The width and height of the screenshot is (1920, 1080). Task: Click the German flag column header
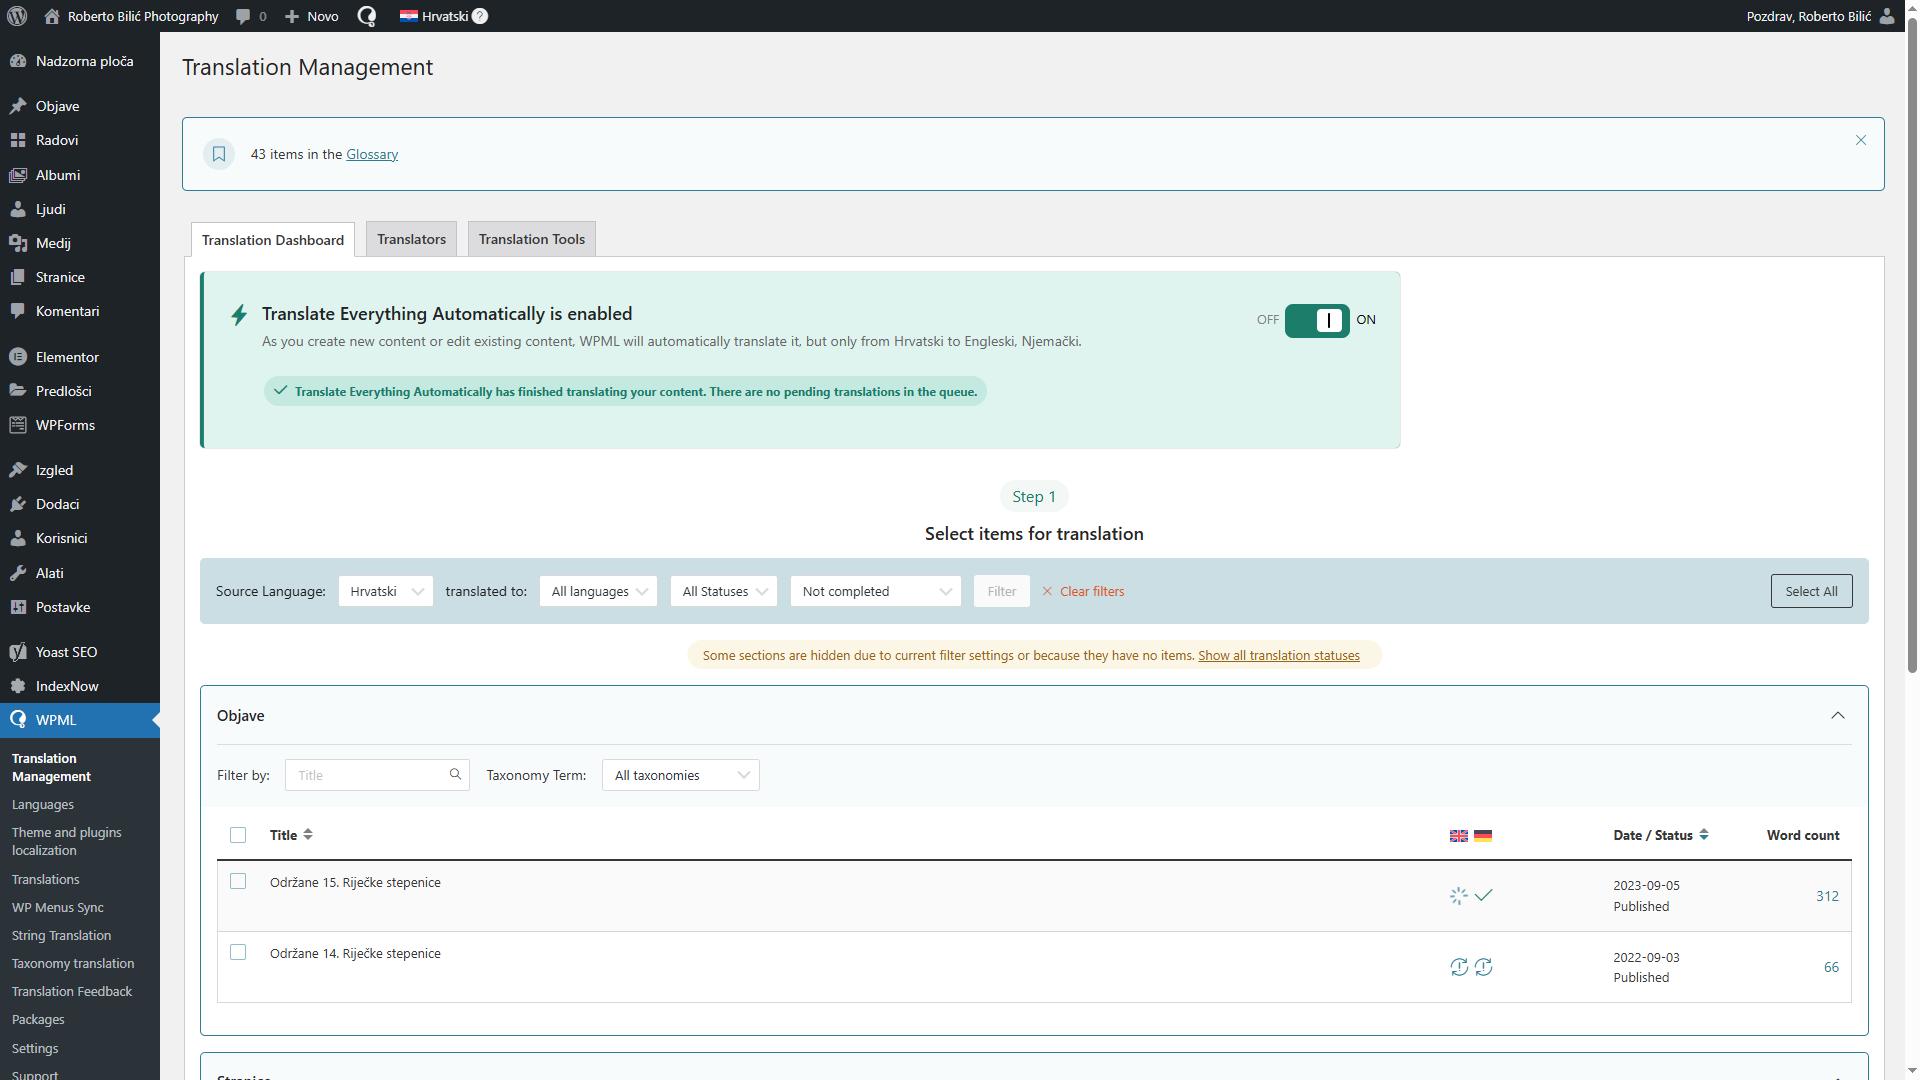(1483, 836)
